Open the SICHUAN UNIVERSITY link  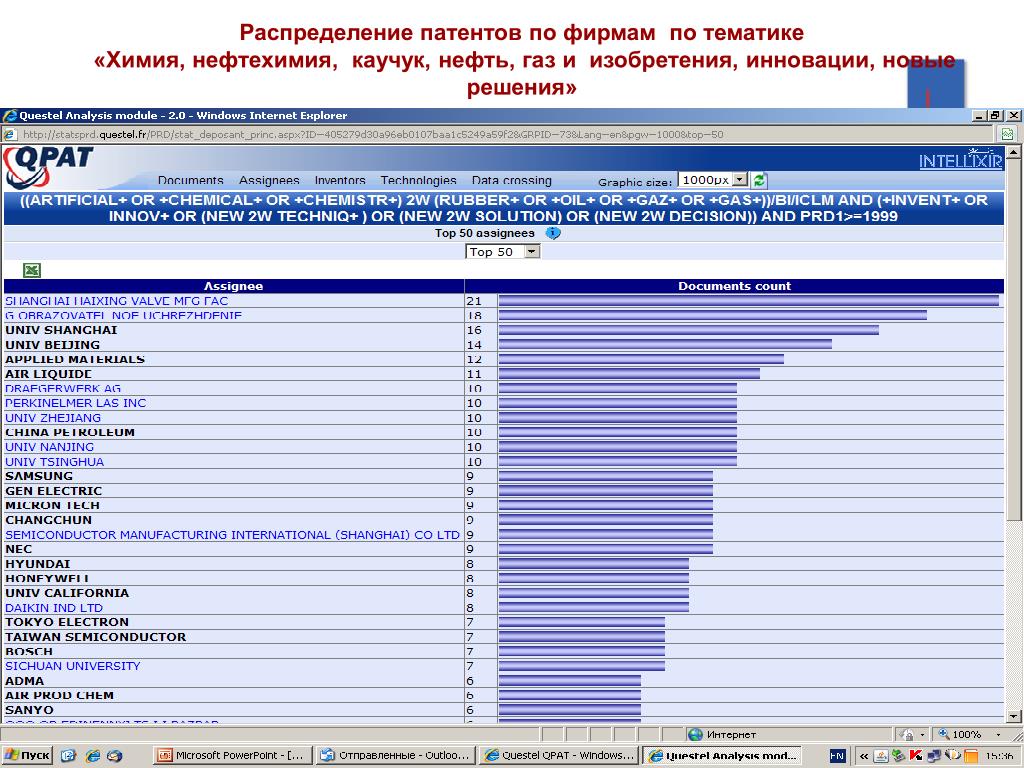coord(73,666)
